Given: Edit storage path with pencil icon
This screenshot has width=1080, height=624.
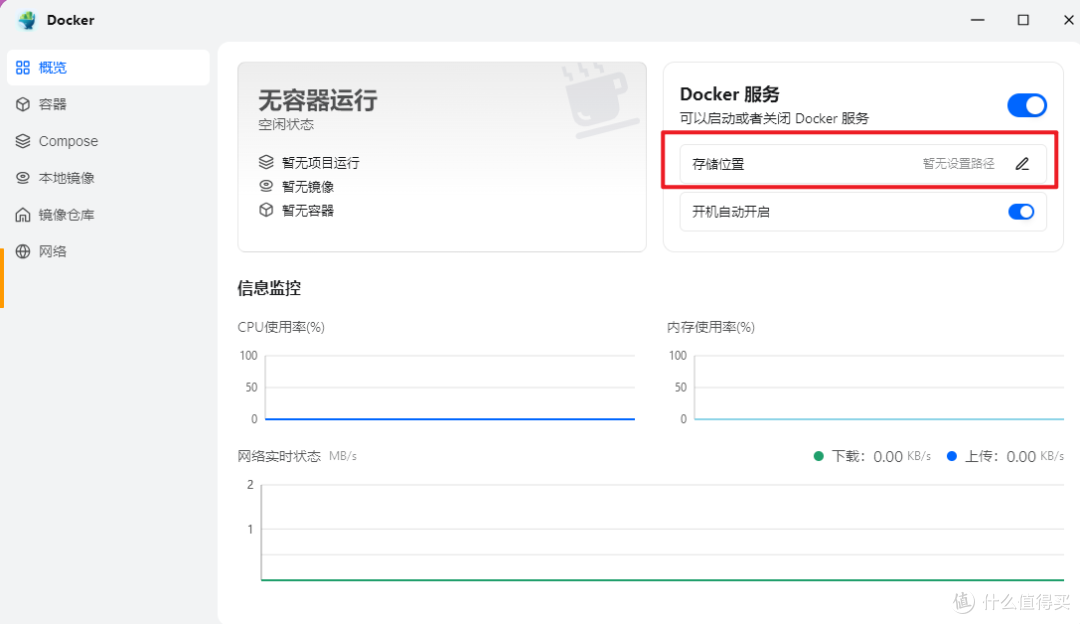Looking at the screenshot, I should coord(1022,164).
